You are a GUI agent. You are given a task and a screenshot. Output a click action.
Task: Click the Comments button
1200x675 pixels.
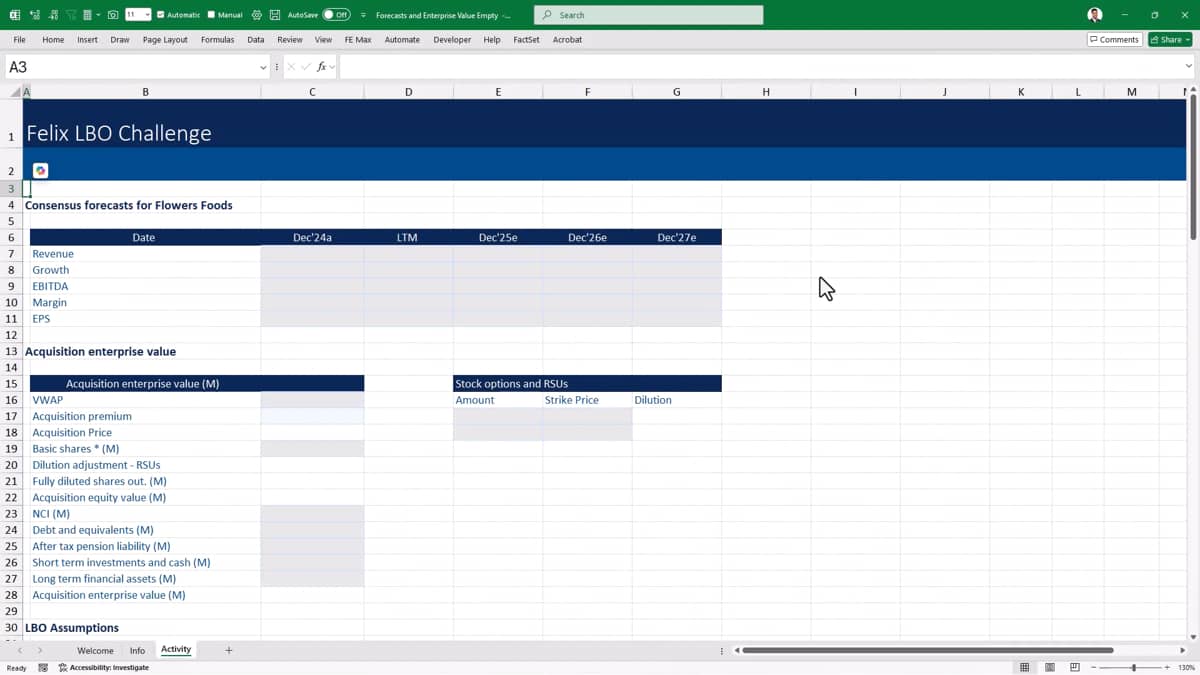coord(1114,39)
